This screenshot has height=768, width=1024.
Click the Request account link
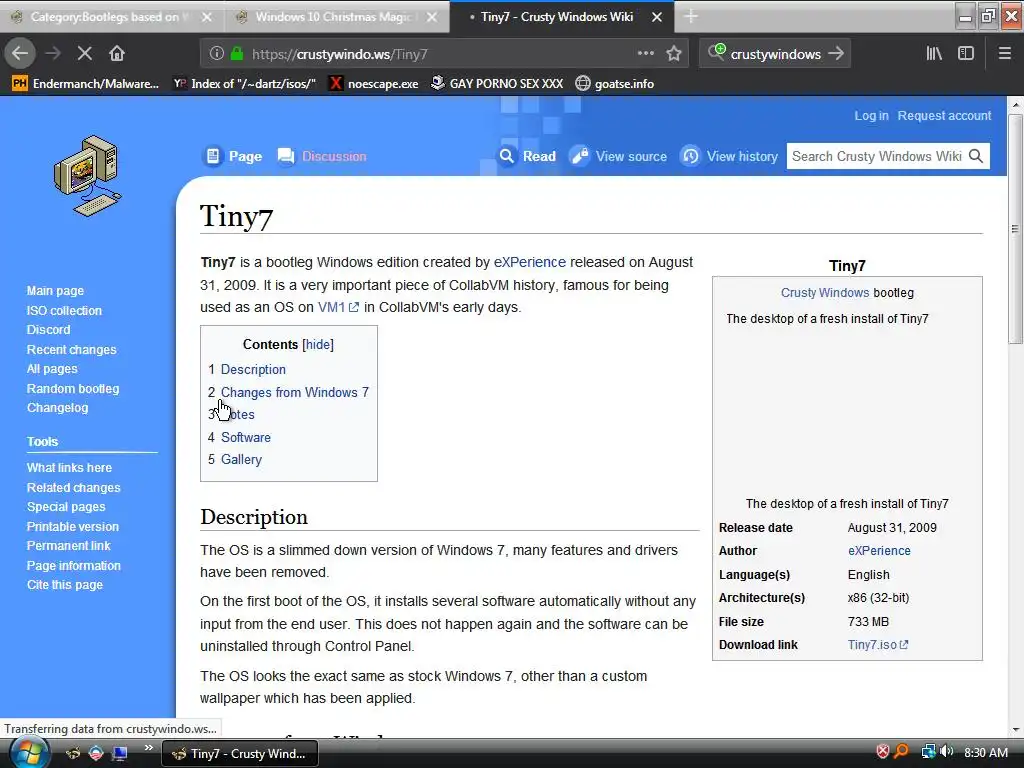pyautogui.click(x=944, y=116)
